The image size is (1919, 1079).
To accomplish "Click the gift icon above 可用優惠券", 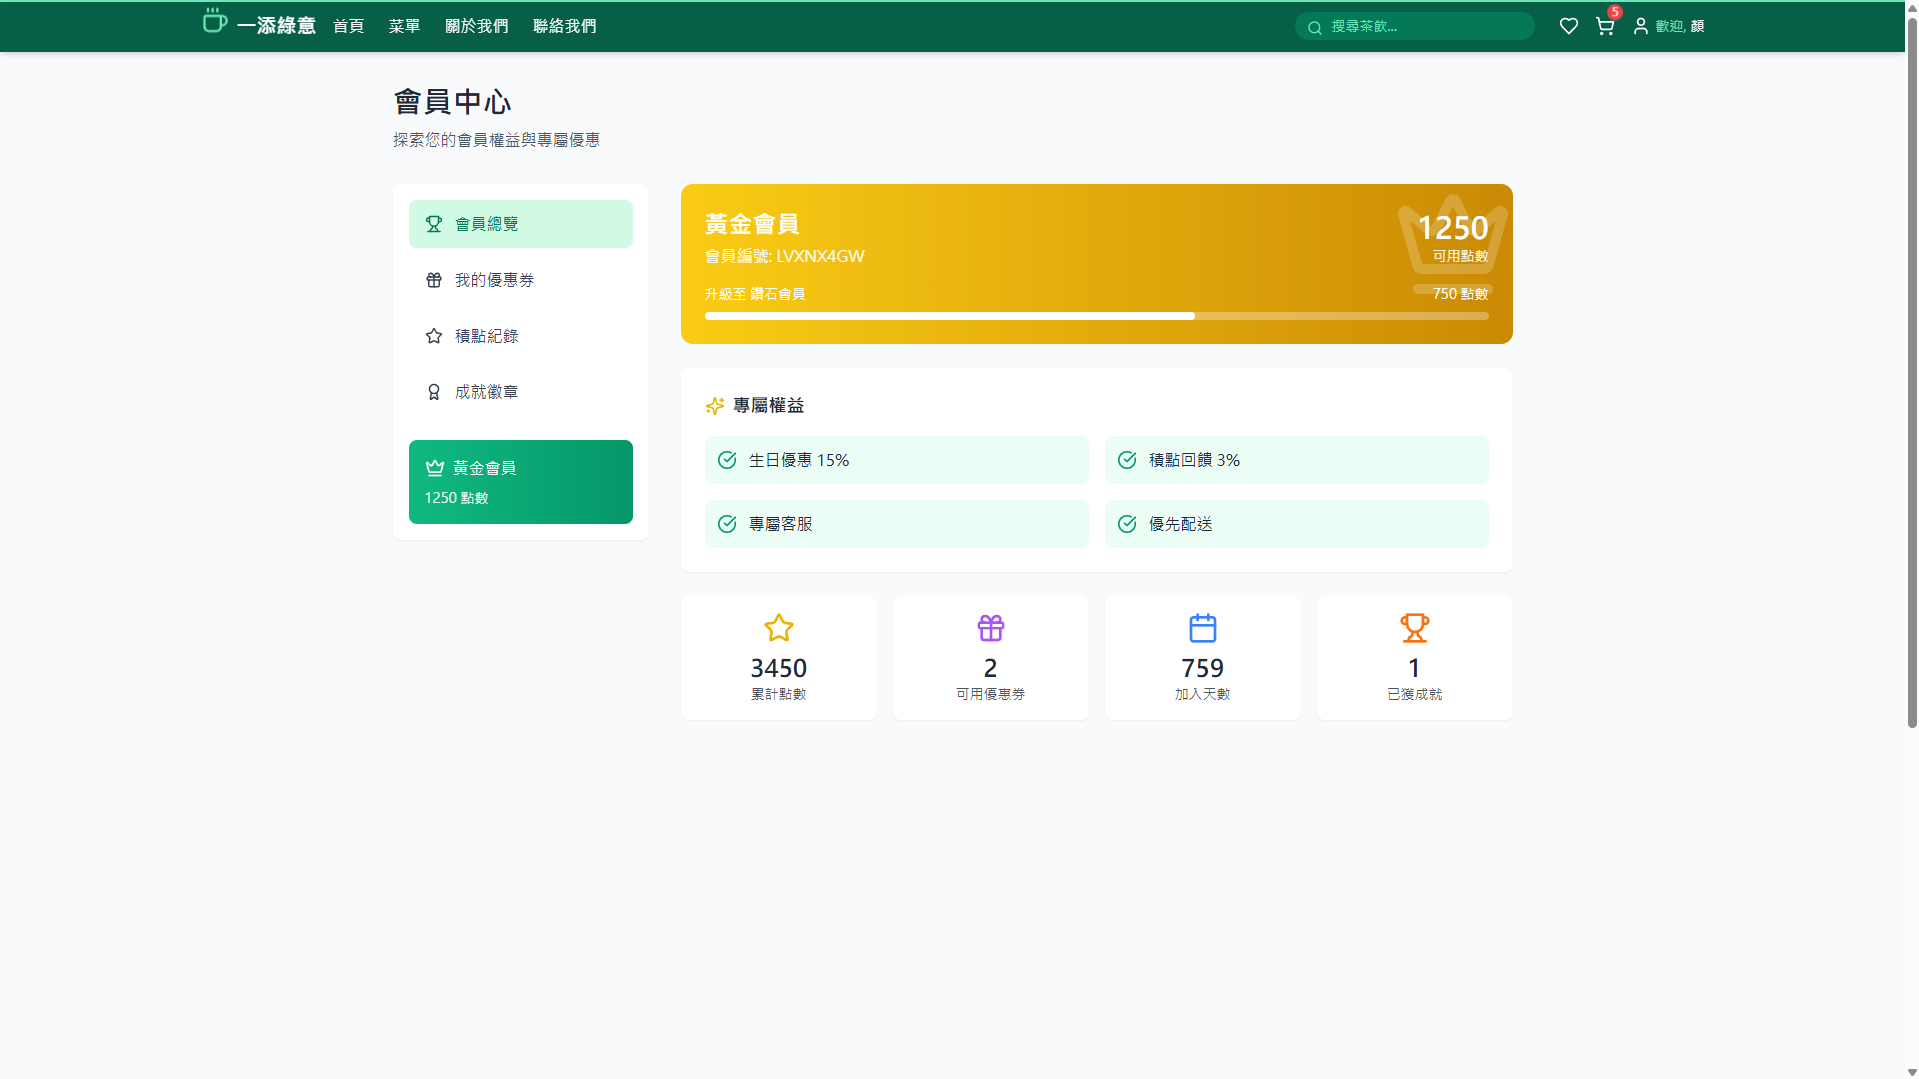I will click(990, 628).
